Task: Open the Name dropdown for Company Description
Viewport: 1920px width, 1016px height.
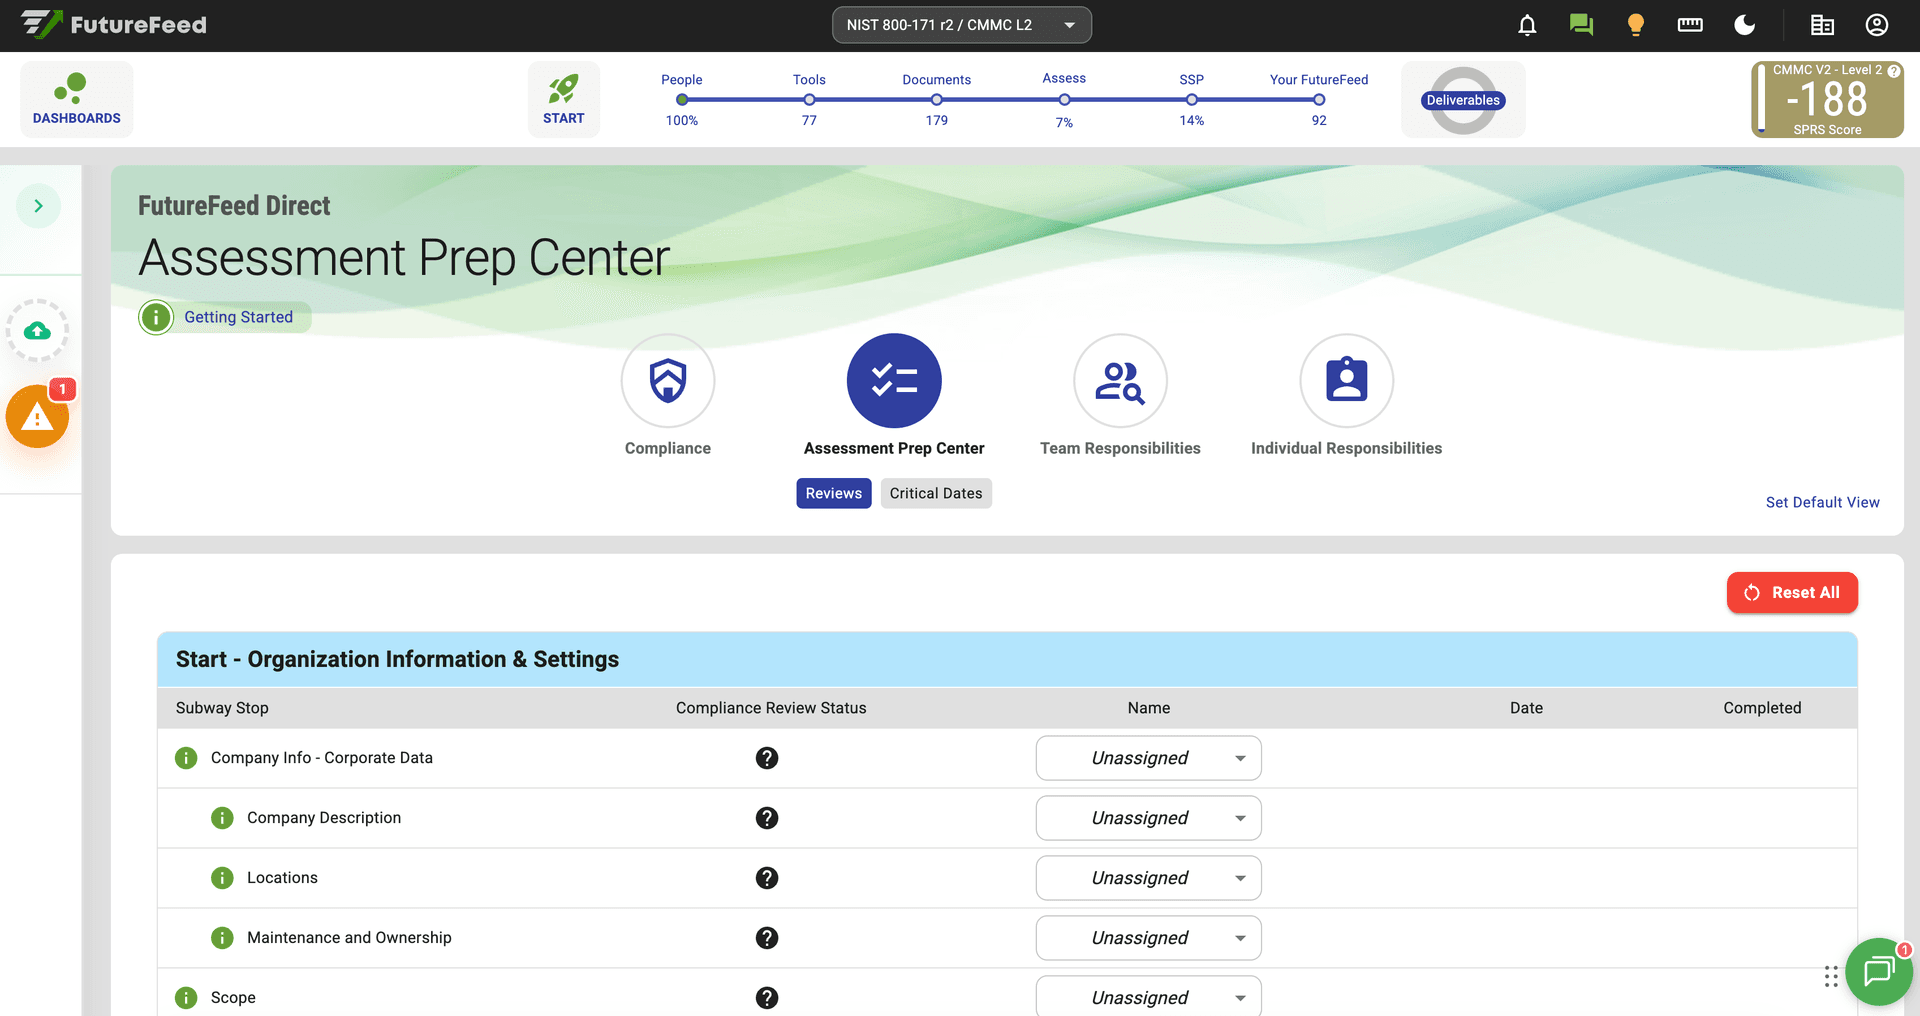Action: (1148, 818)
